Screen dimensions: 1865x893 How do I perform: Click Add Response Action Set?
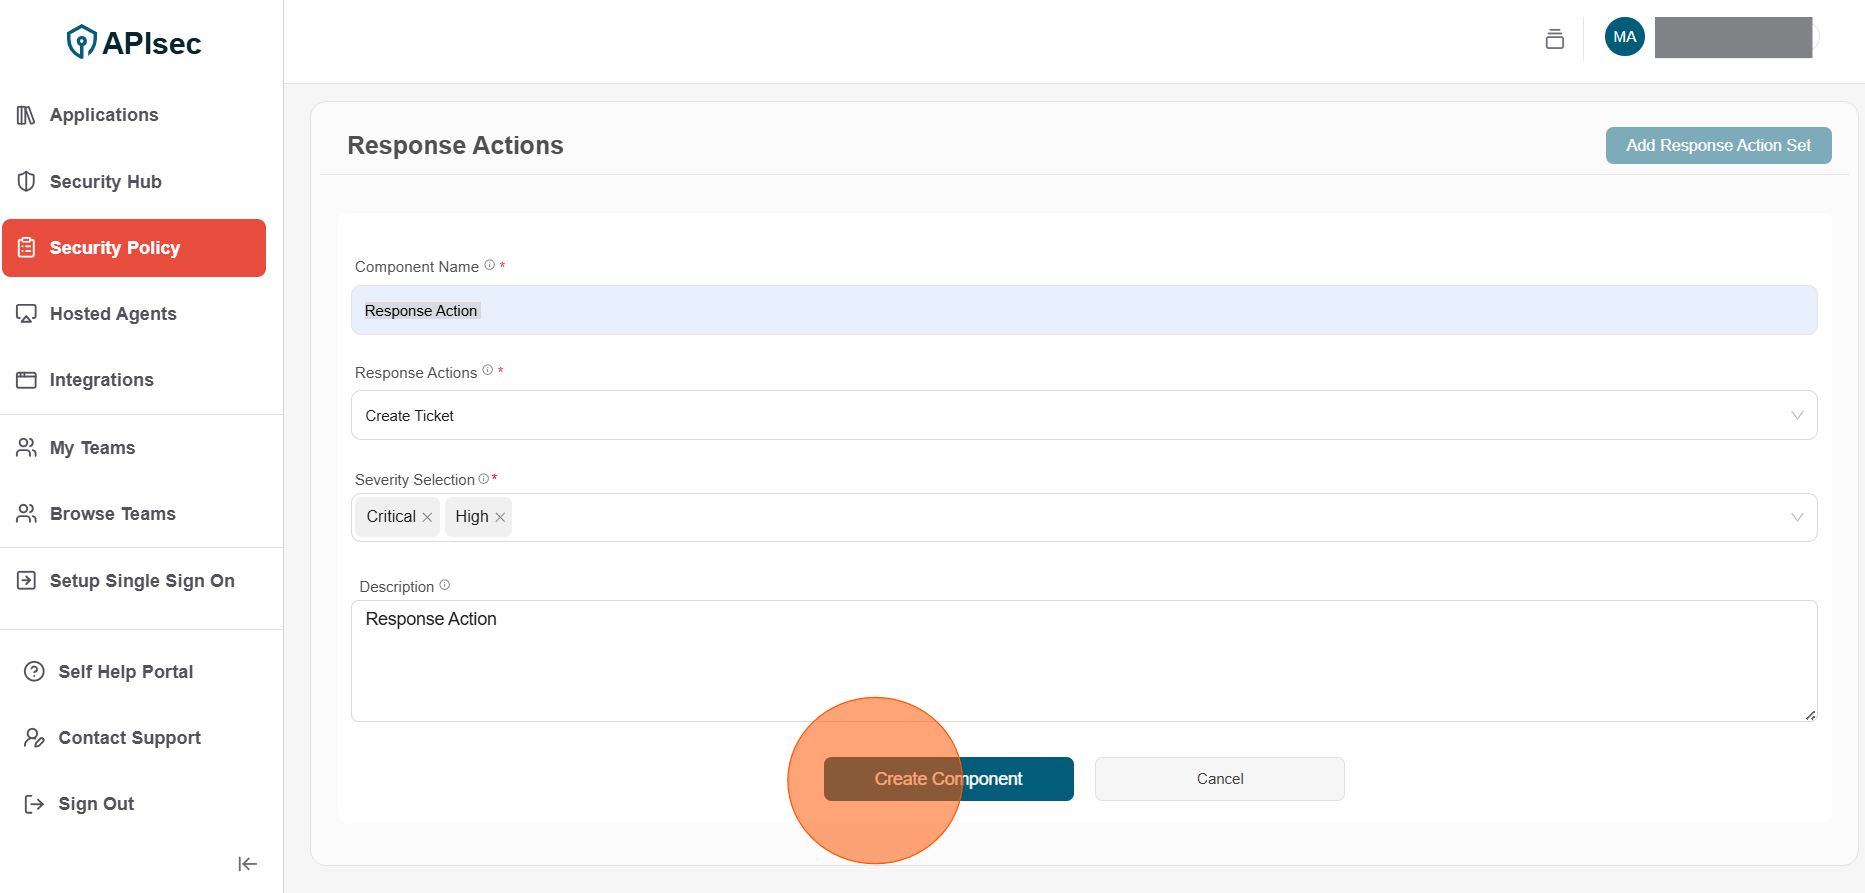point(1717,145)
